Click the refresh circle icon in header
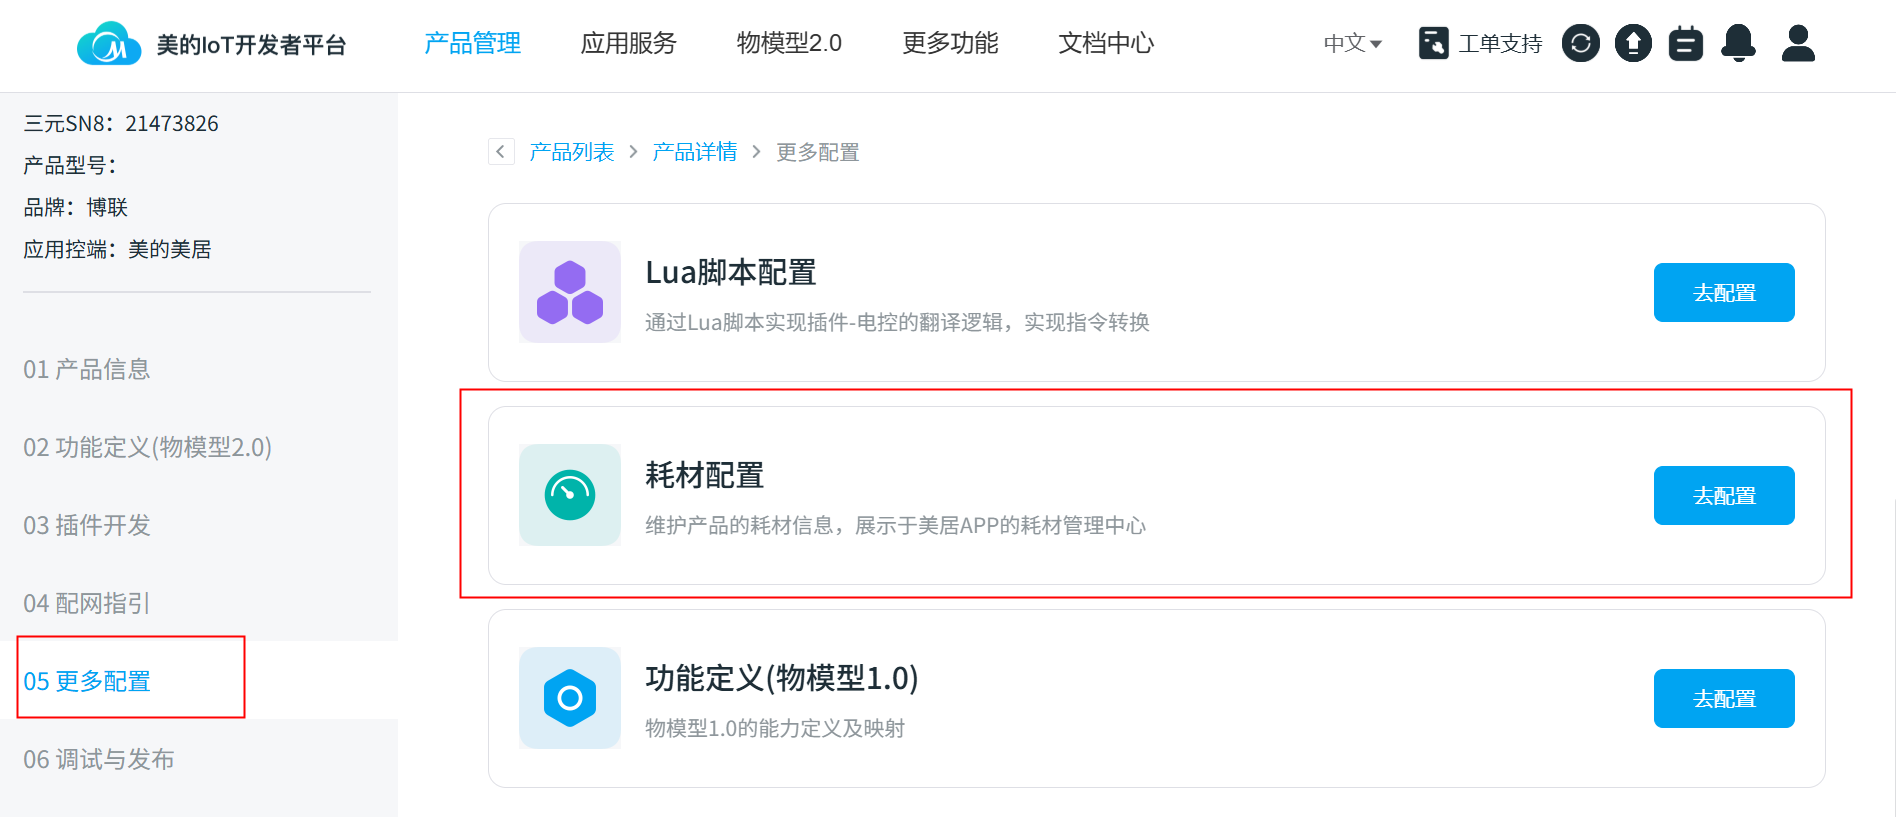The image size is (1896, 817). [1580, 43]
